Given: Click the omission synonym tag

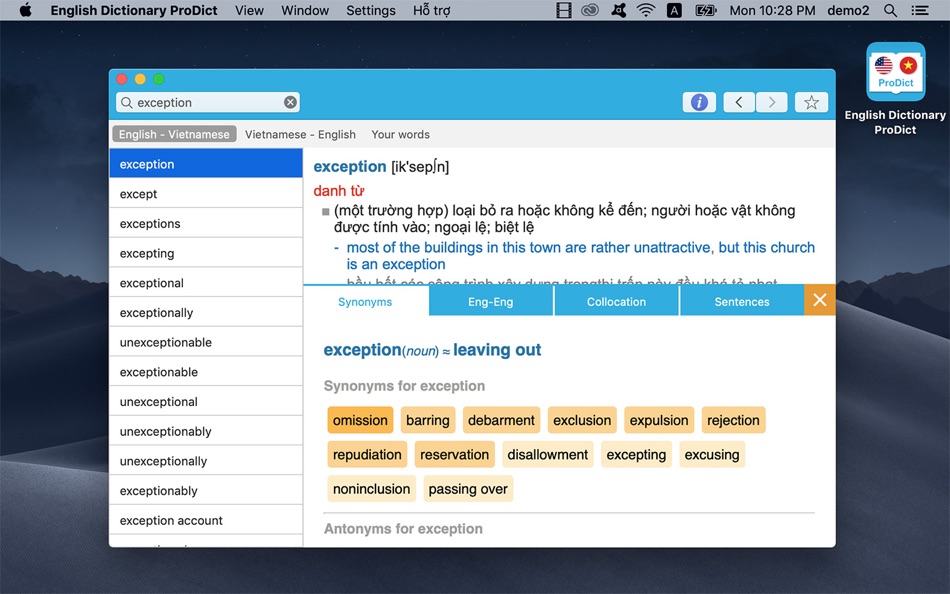Looking at the screenshot, I should click(x=360, y=420).
